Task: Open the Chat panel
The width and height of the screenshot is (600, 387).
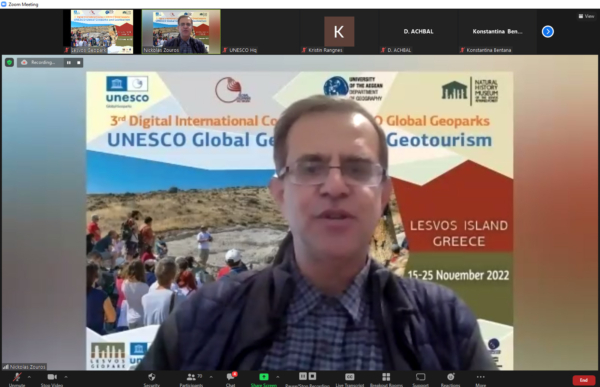Action: (x=231, y=379)
